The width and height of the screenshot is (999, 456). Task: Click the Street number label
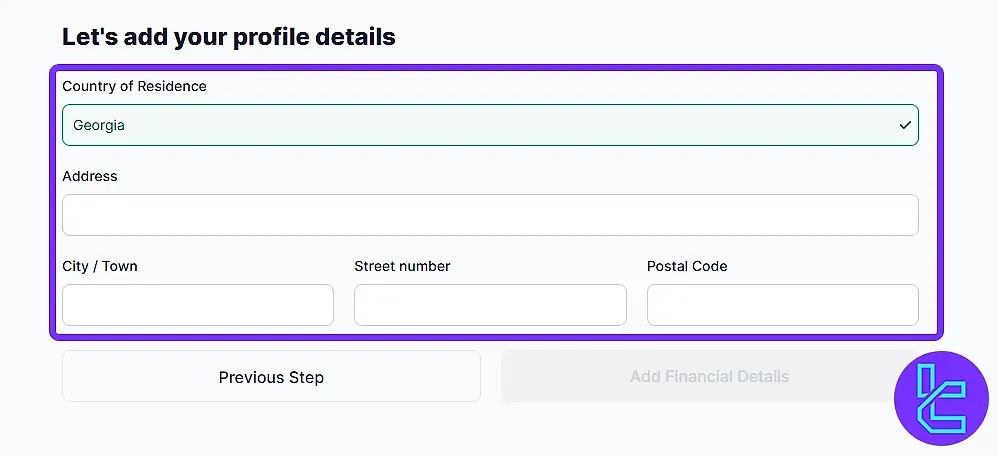point(402,266)
